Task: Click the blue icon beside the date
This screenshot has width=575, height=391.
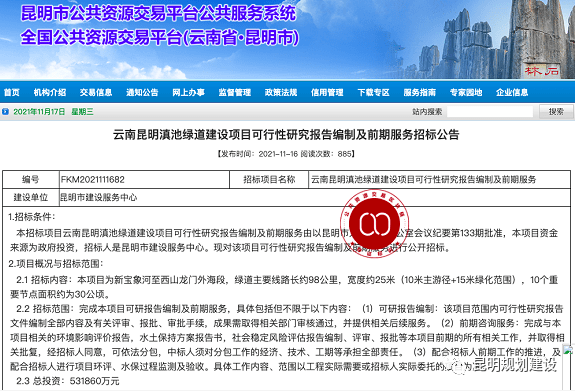Action: click(6, 112)
